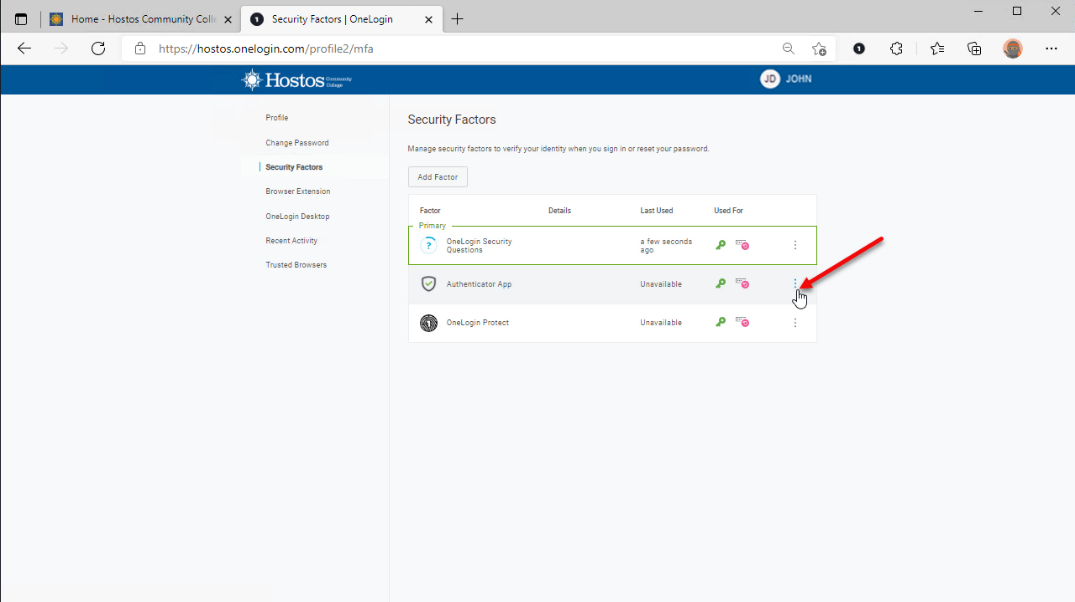Open the OneLogin browser extension icon
Image resolution: width=1075 pixels, height=602 pixels.
(859, 49)
